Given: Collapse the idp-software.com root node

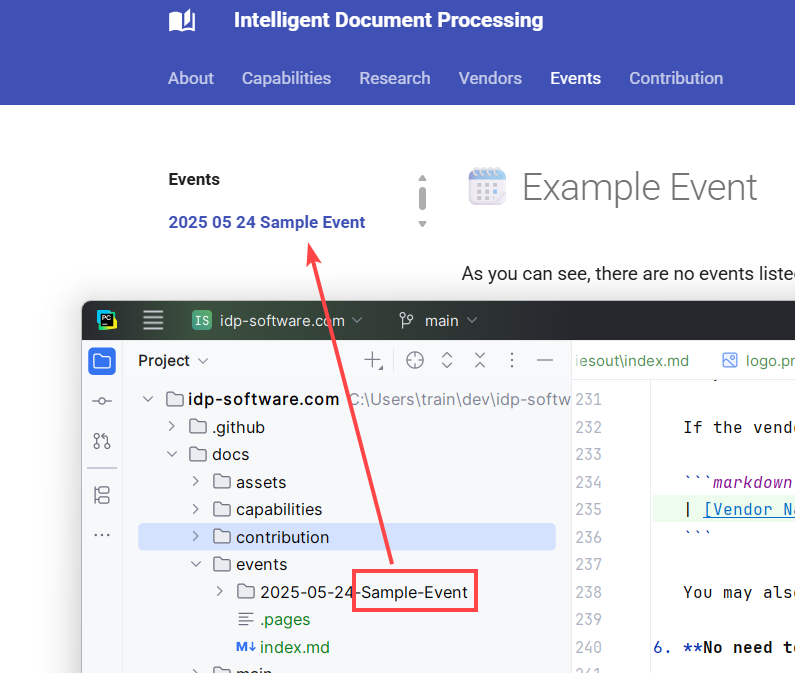Looking at the screenshot, I should [148, 399].
